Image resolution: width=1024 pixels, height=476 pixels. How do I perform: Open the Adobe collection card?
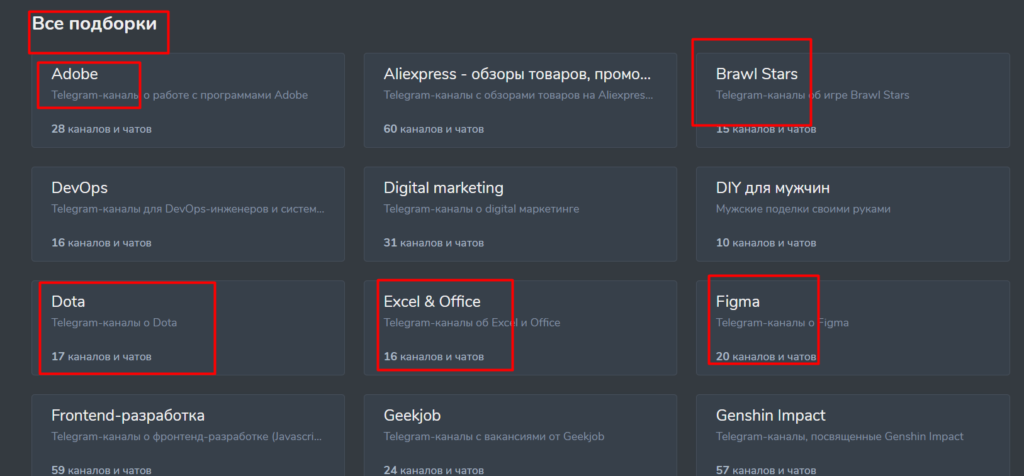coord(188,100)
